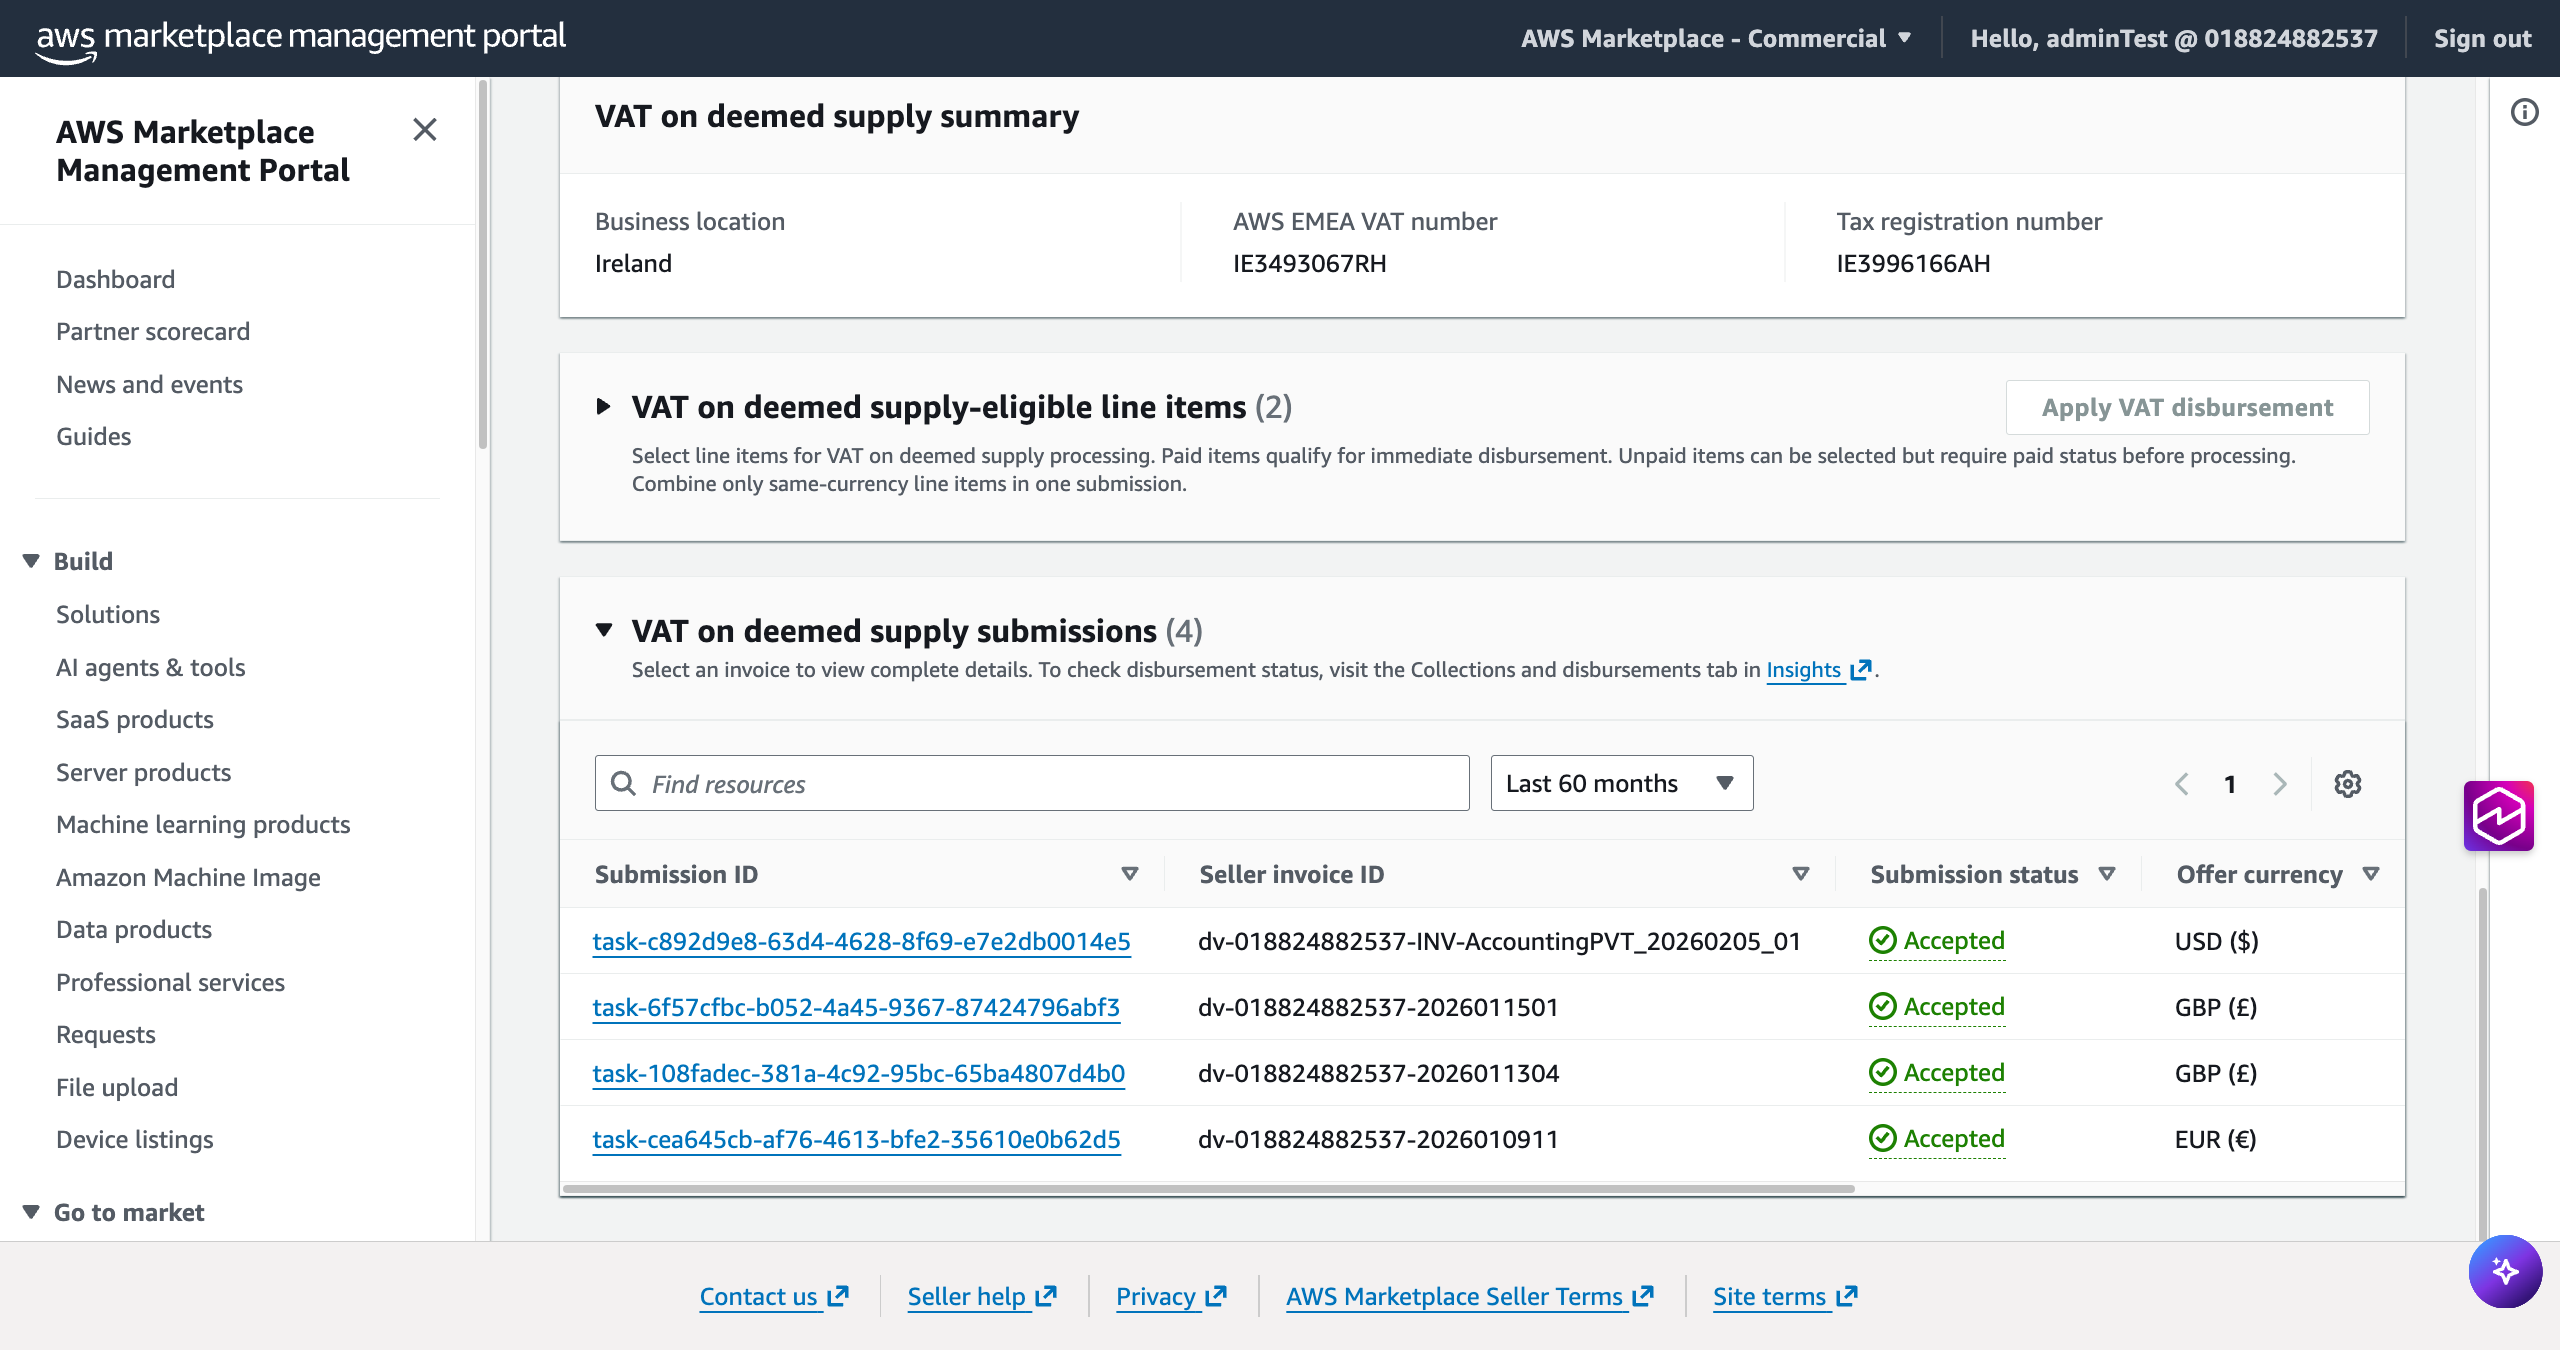Click external link icon beside Site terms
This screenshot has width=2560, height=1350.
1847,1296
